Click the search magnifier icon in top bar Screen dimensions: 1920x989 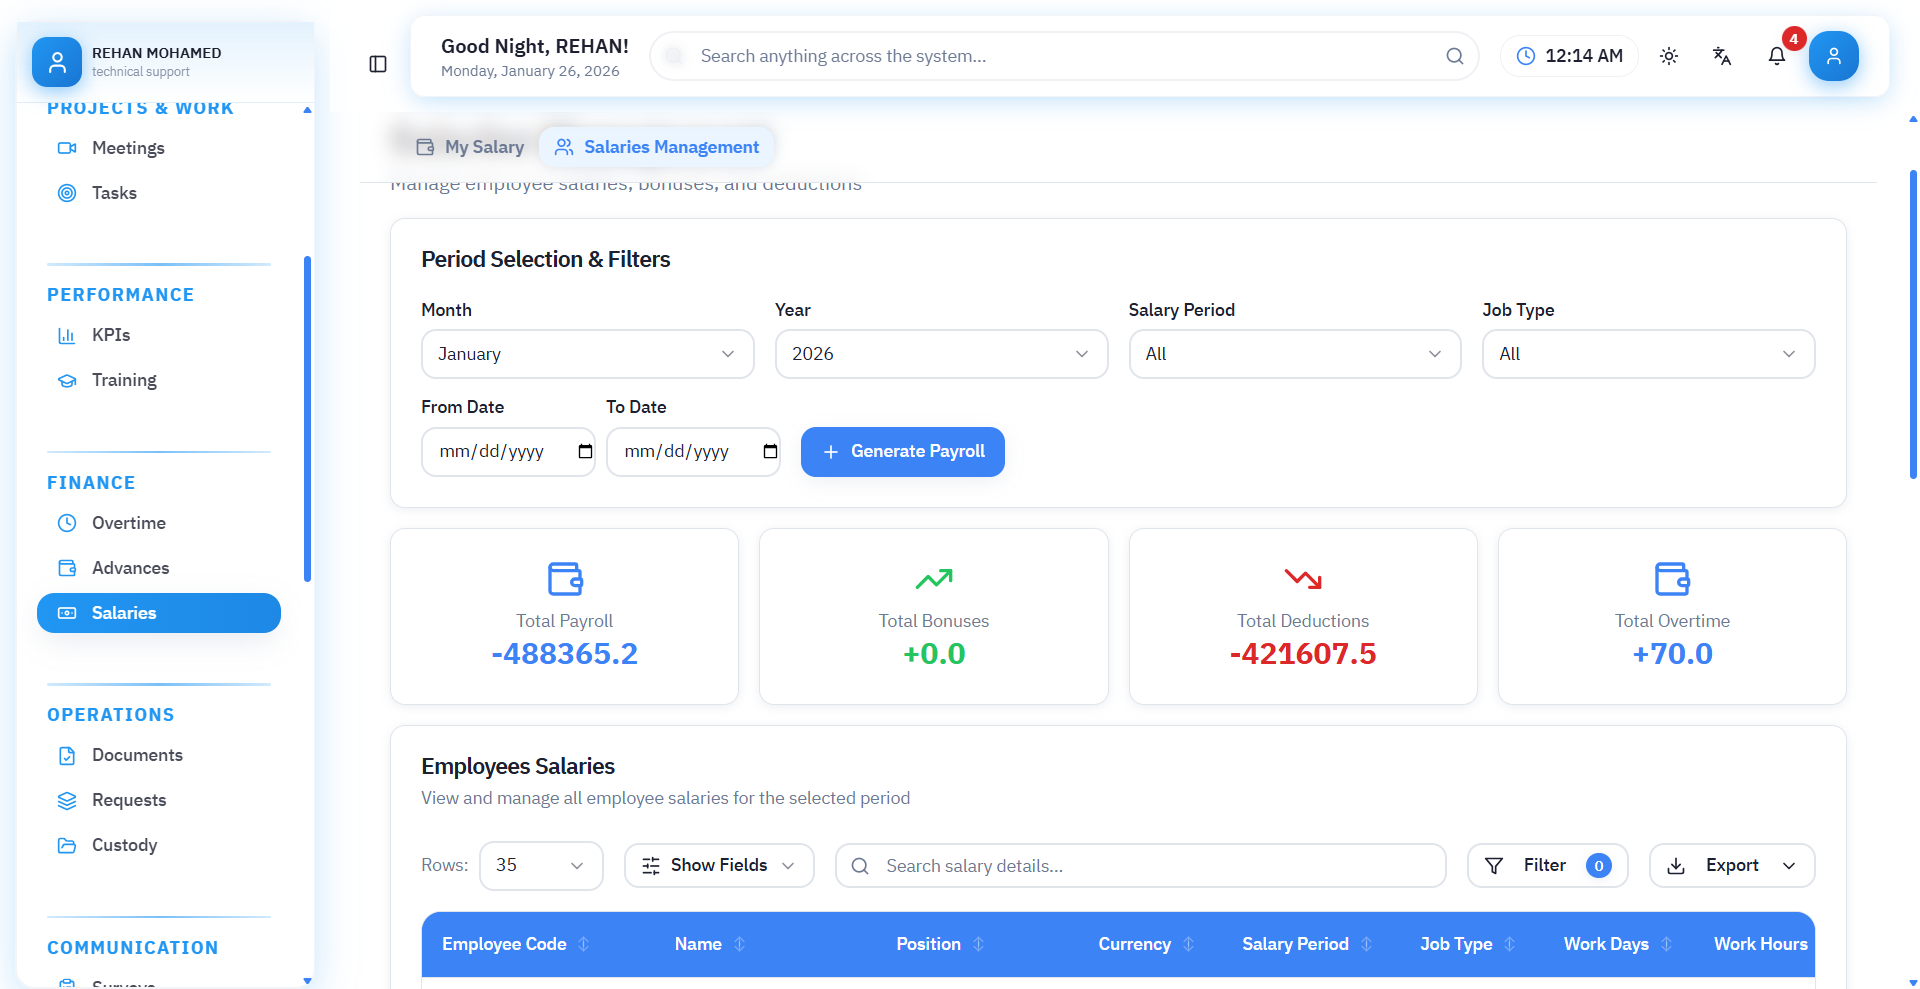[x=1454, y=57]
